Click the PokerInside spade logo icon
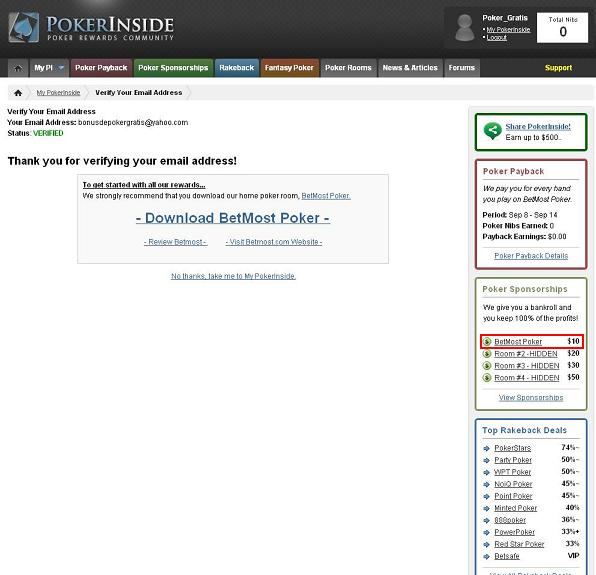This screenshot has width=596, height=575. [x=24, y=27]
